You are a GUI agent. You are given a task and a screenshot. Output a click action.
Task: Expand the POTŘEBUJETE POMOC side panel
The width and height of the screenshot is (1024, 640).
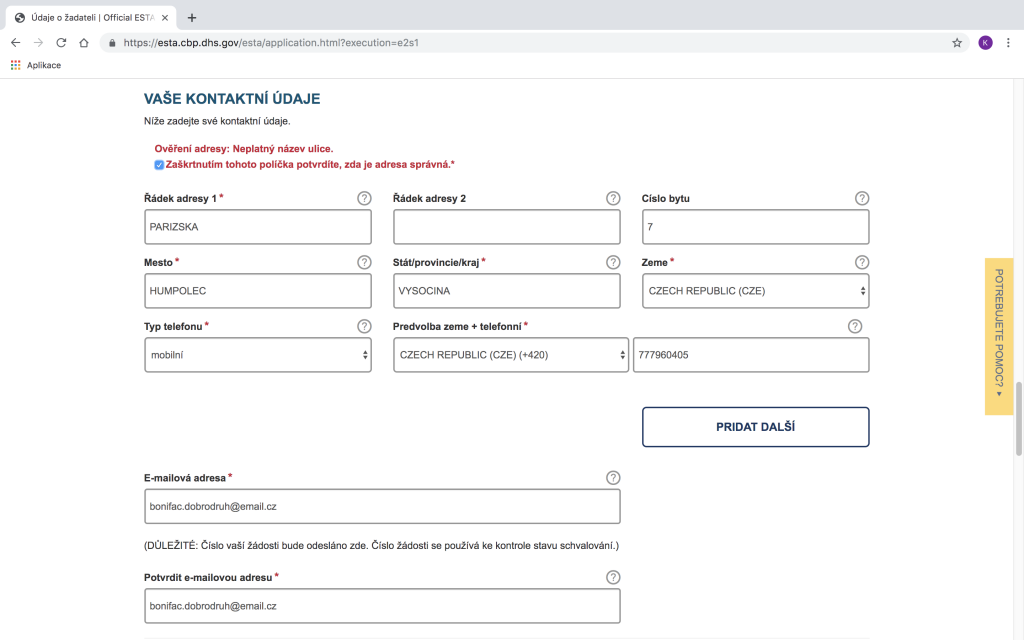(998, 336)
